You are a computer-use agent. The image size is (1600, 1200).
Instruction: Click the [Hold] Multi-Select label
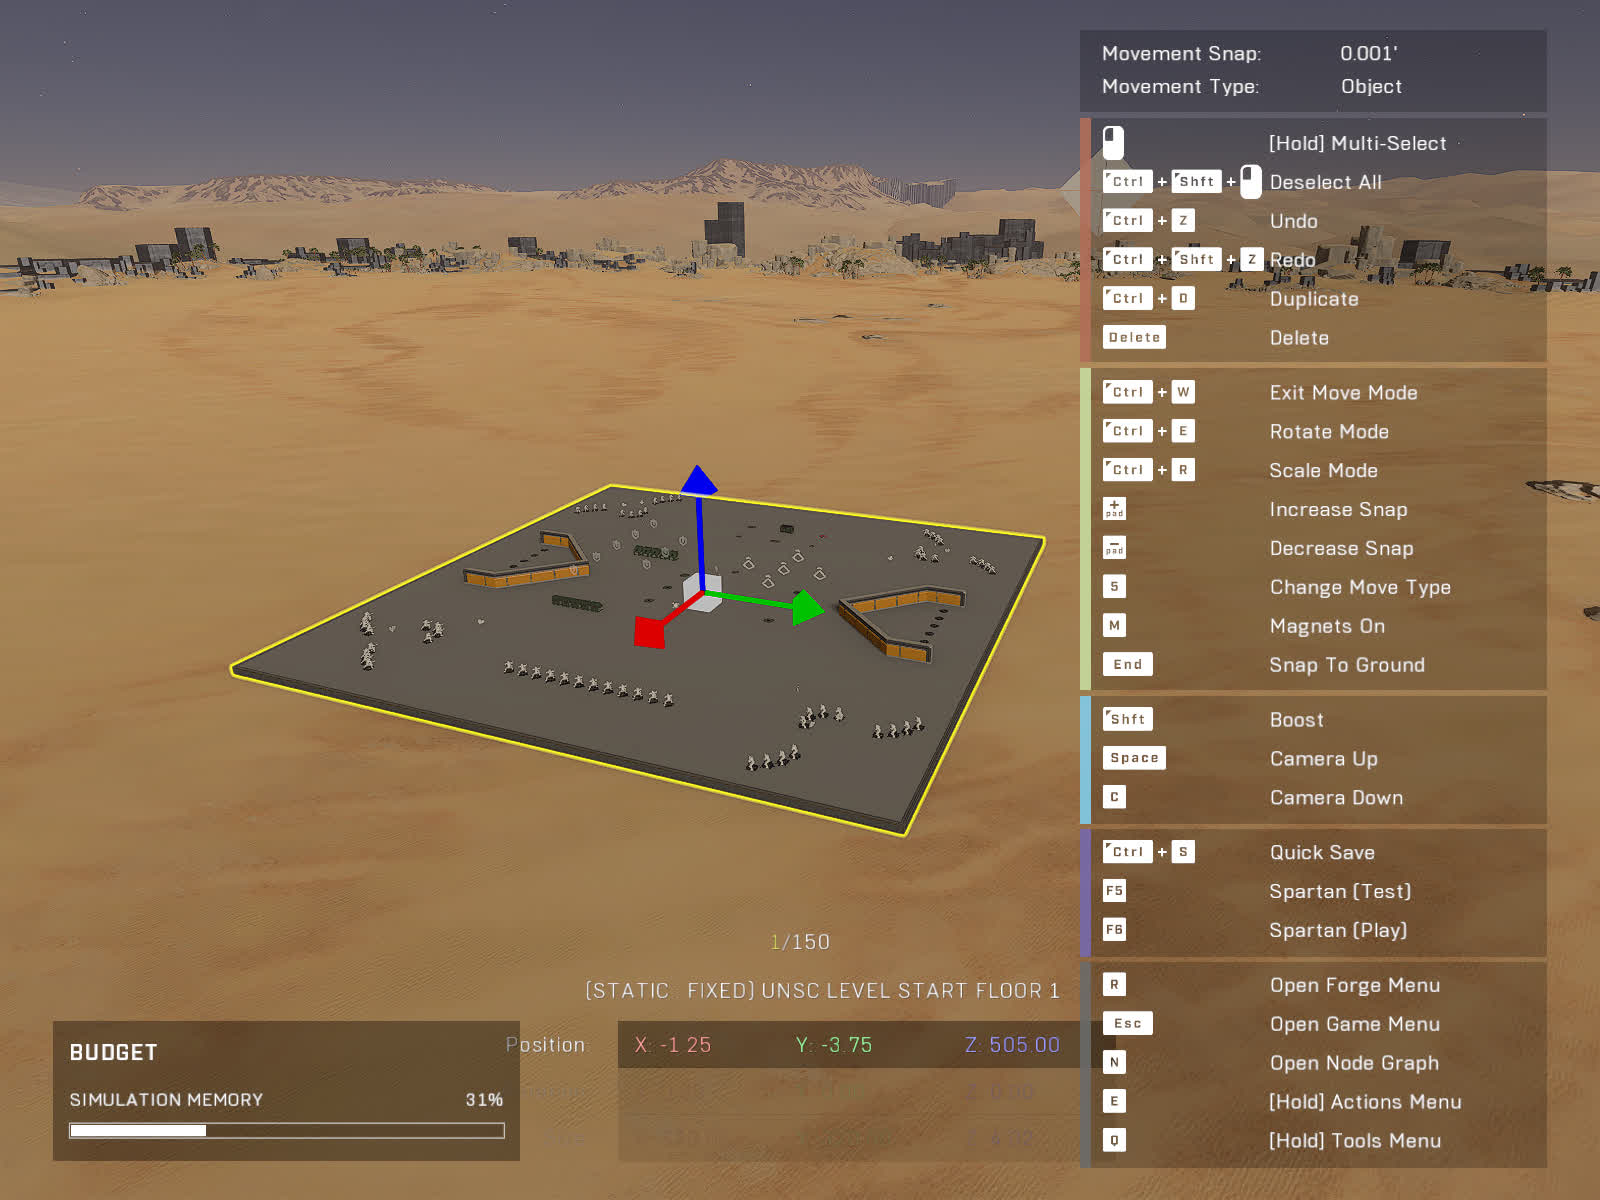pyautogui.click(x=1357, y=143)
